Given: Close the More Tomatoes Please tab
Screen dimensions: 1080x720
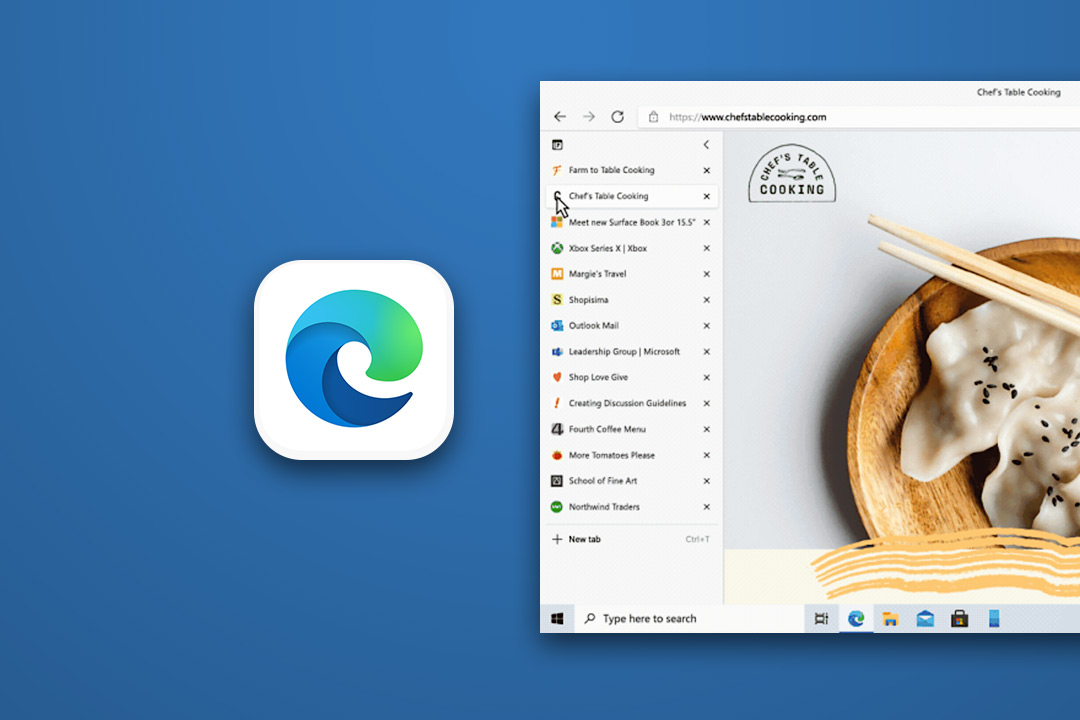Looking at the screenshot, I should click(707, 455).
